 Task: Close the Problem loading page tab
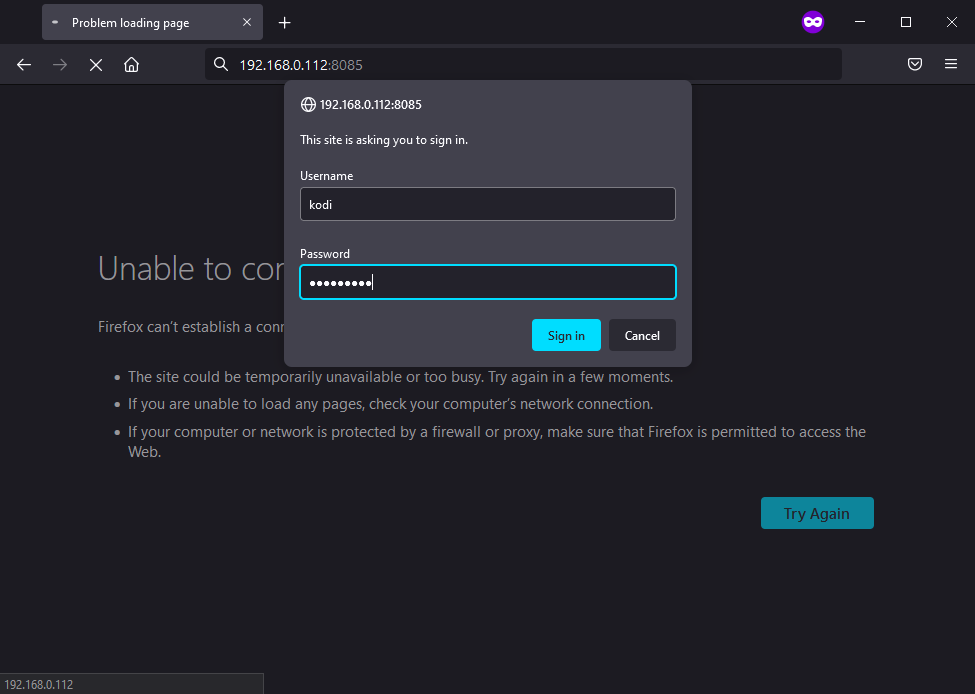coord(247,22)
